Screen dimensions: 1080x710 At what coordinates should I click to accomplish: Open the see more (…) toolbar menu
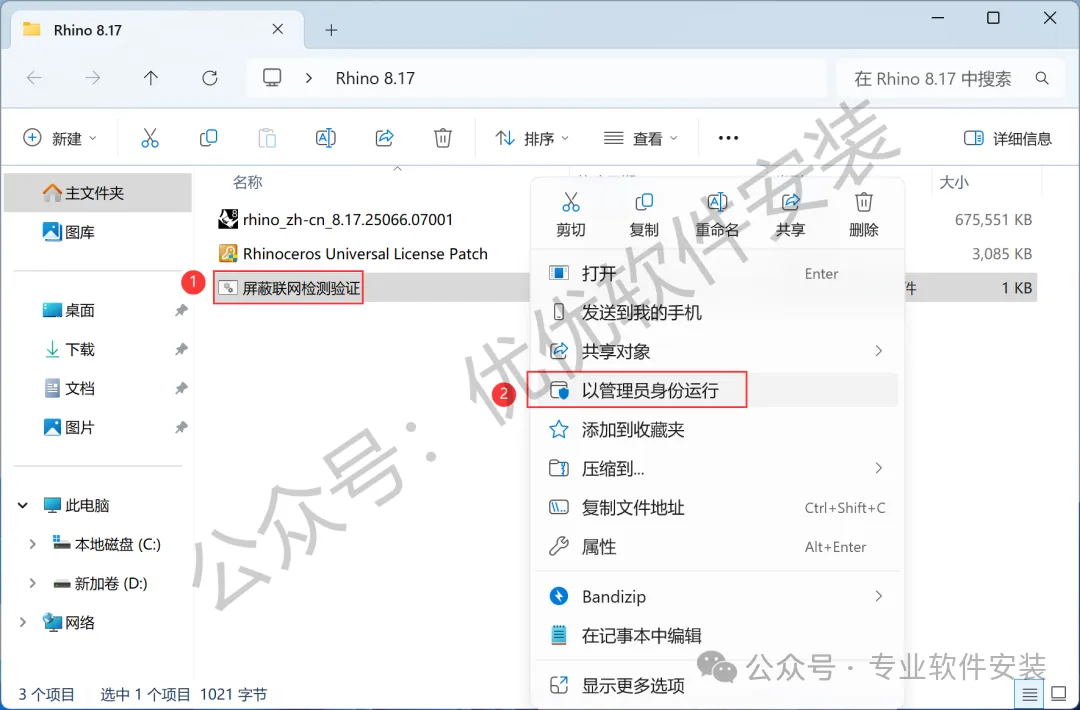(728, 138)
